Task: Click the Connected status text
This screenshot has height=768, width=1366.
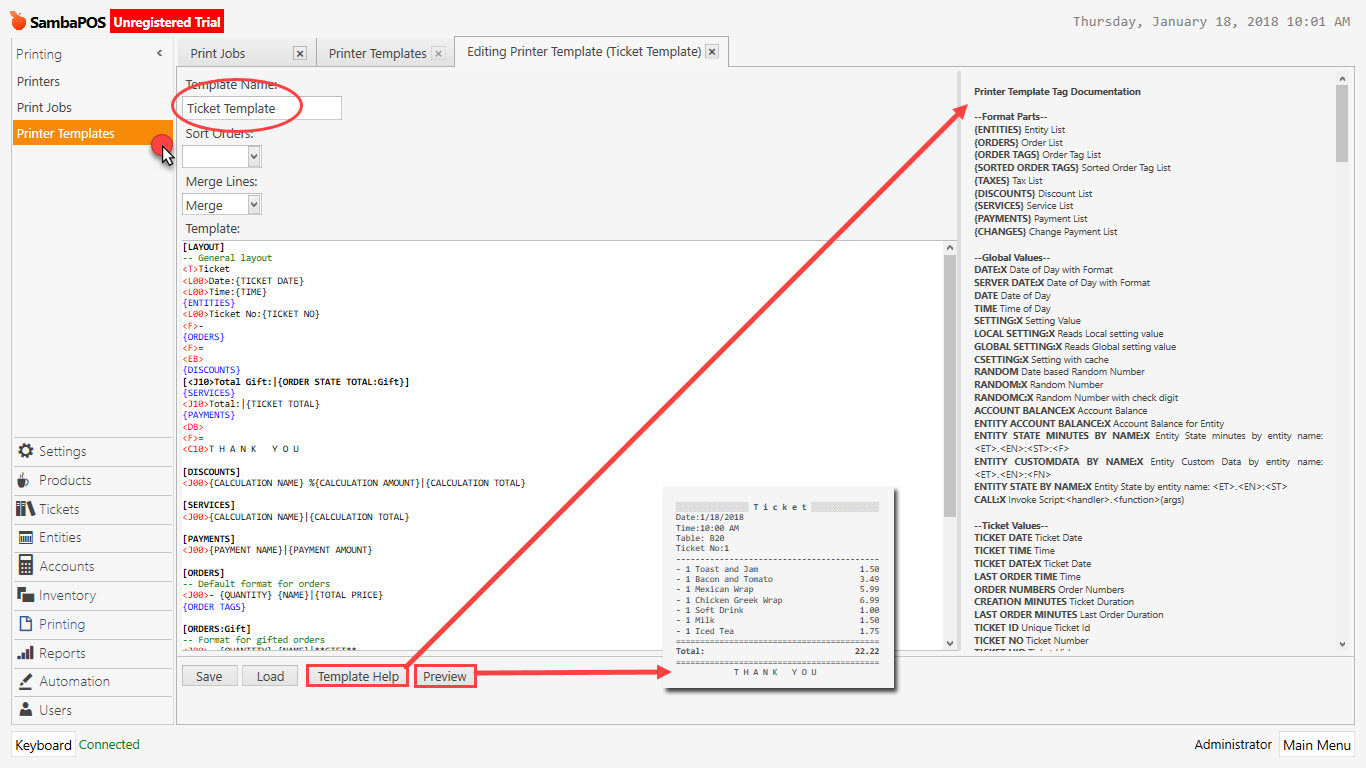Action: point(109,745)
